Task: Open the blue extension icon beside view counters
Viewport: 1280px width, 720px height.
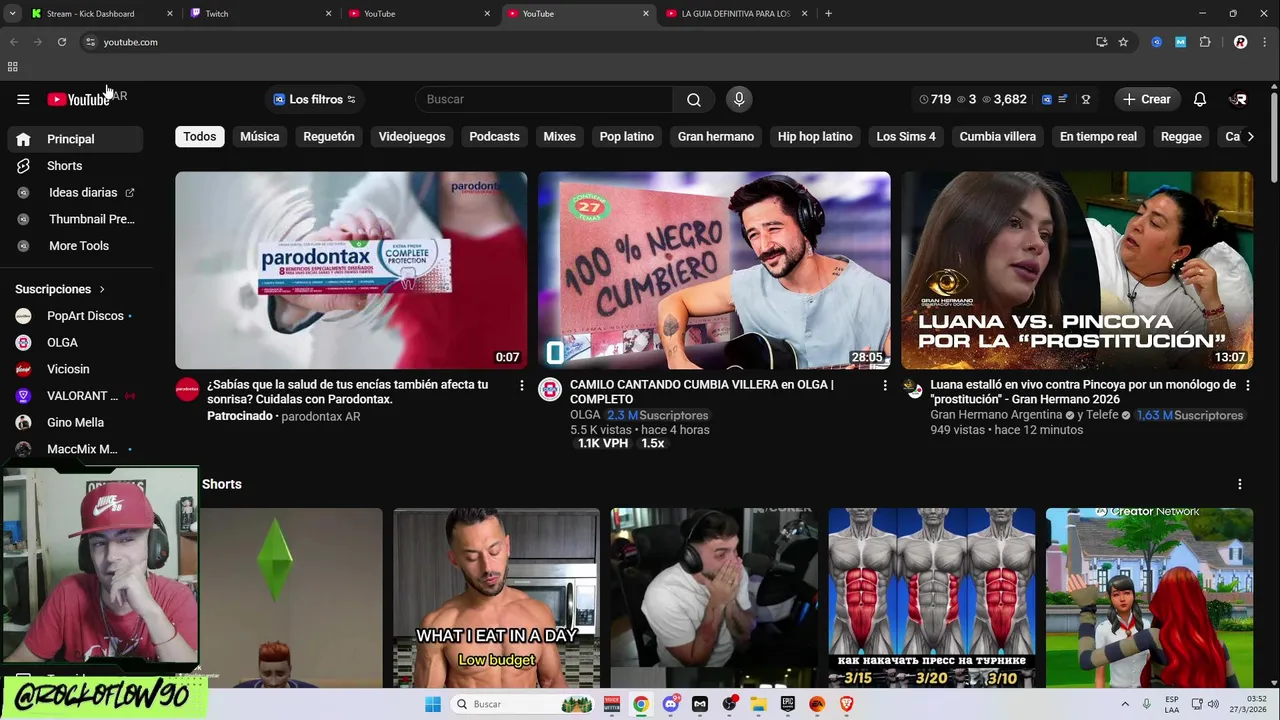Action: (x=1047, y=99)
